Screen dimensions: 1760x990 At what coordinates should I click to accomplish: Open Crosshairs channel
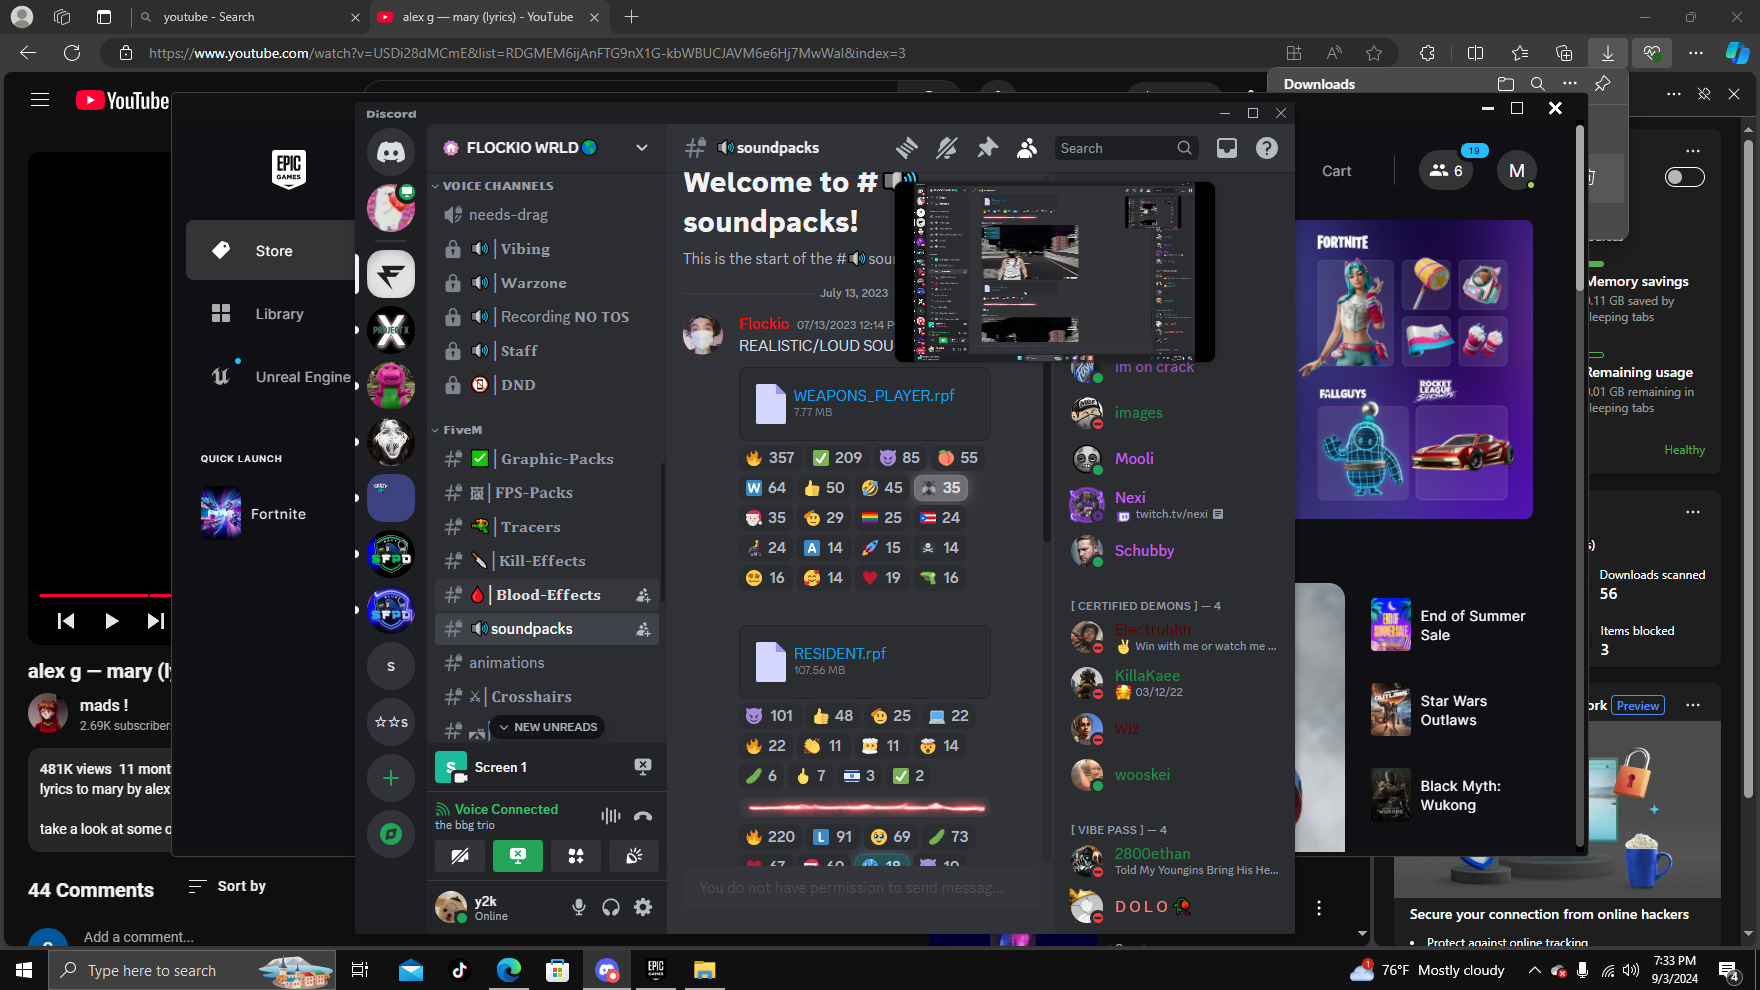pos(547,697)
